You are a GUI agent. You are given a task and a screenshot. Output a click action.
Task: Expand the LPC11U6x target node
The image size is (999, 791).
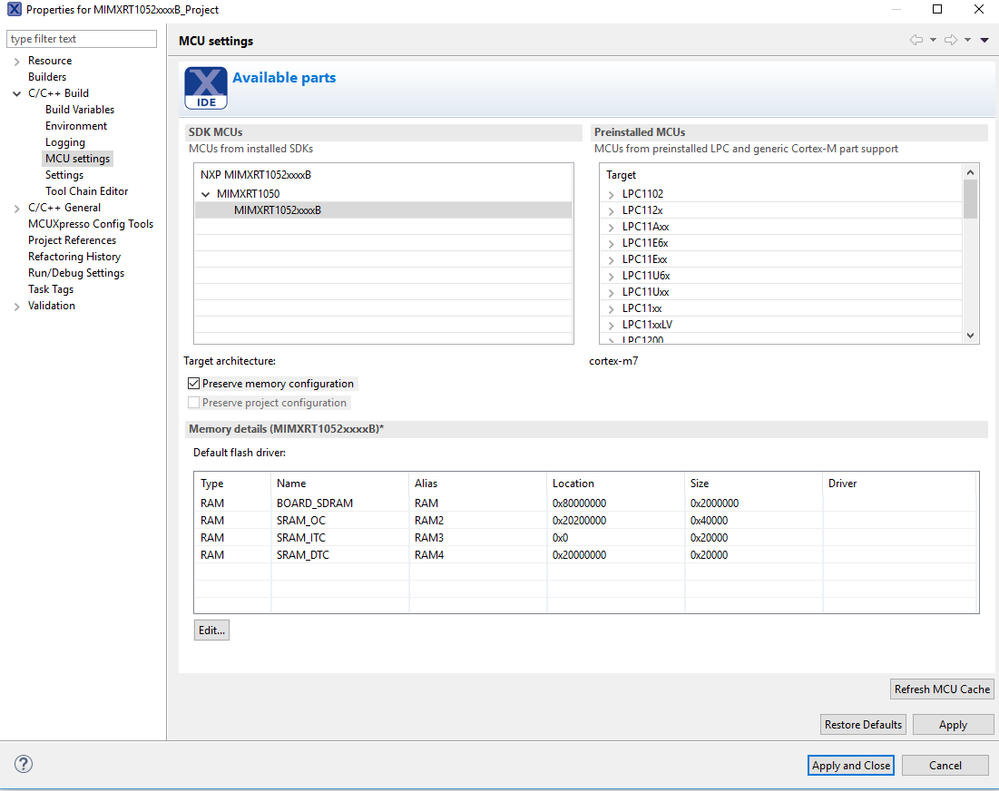click(x=611, y=276)
